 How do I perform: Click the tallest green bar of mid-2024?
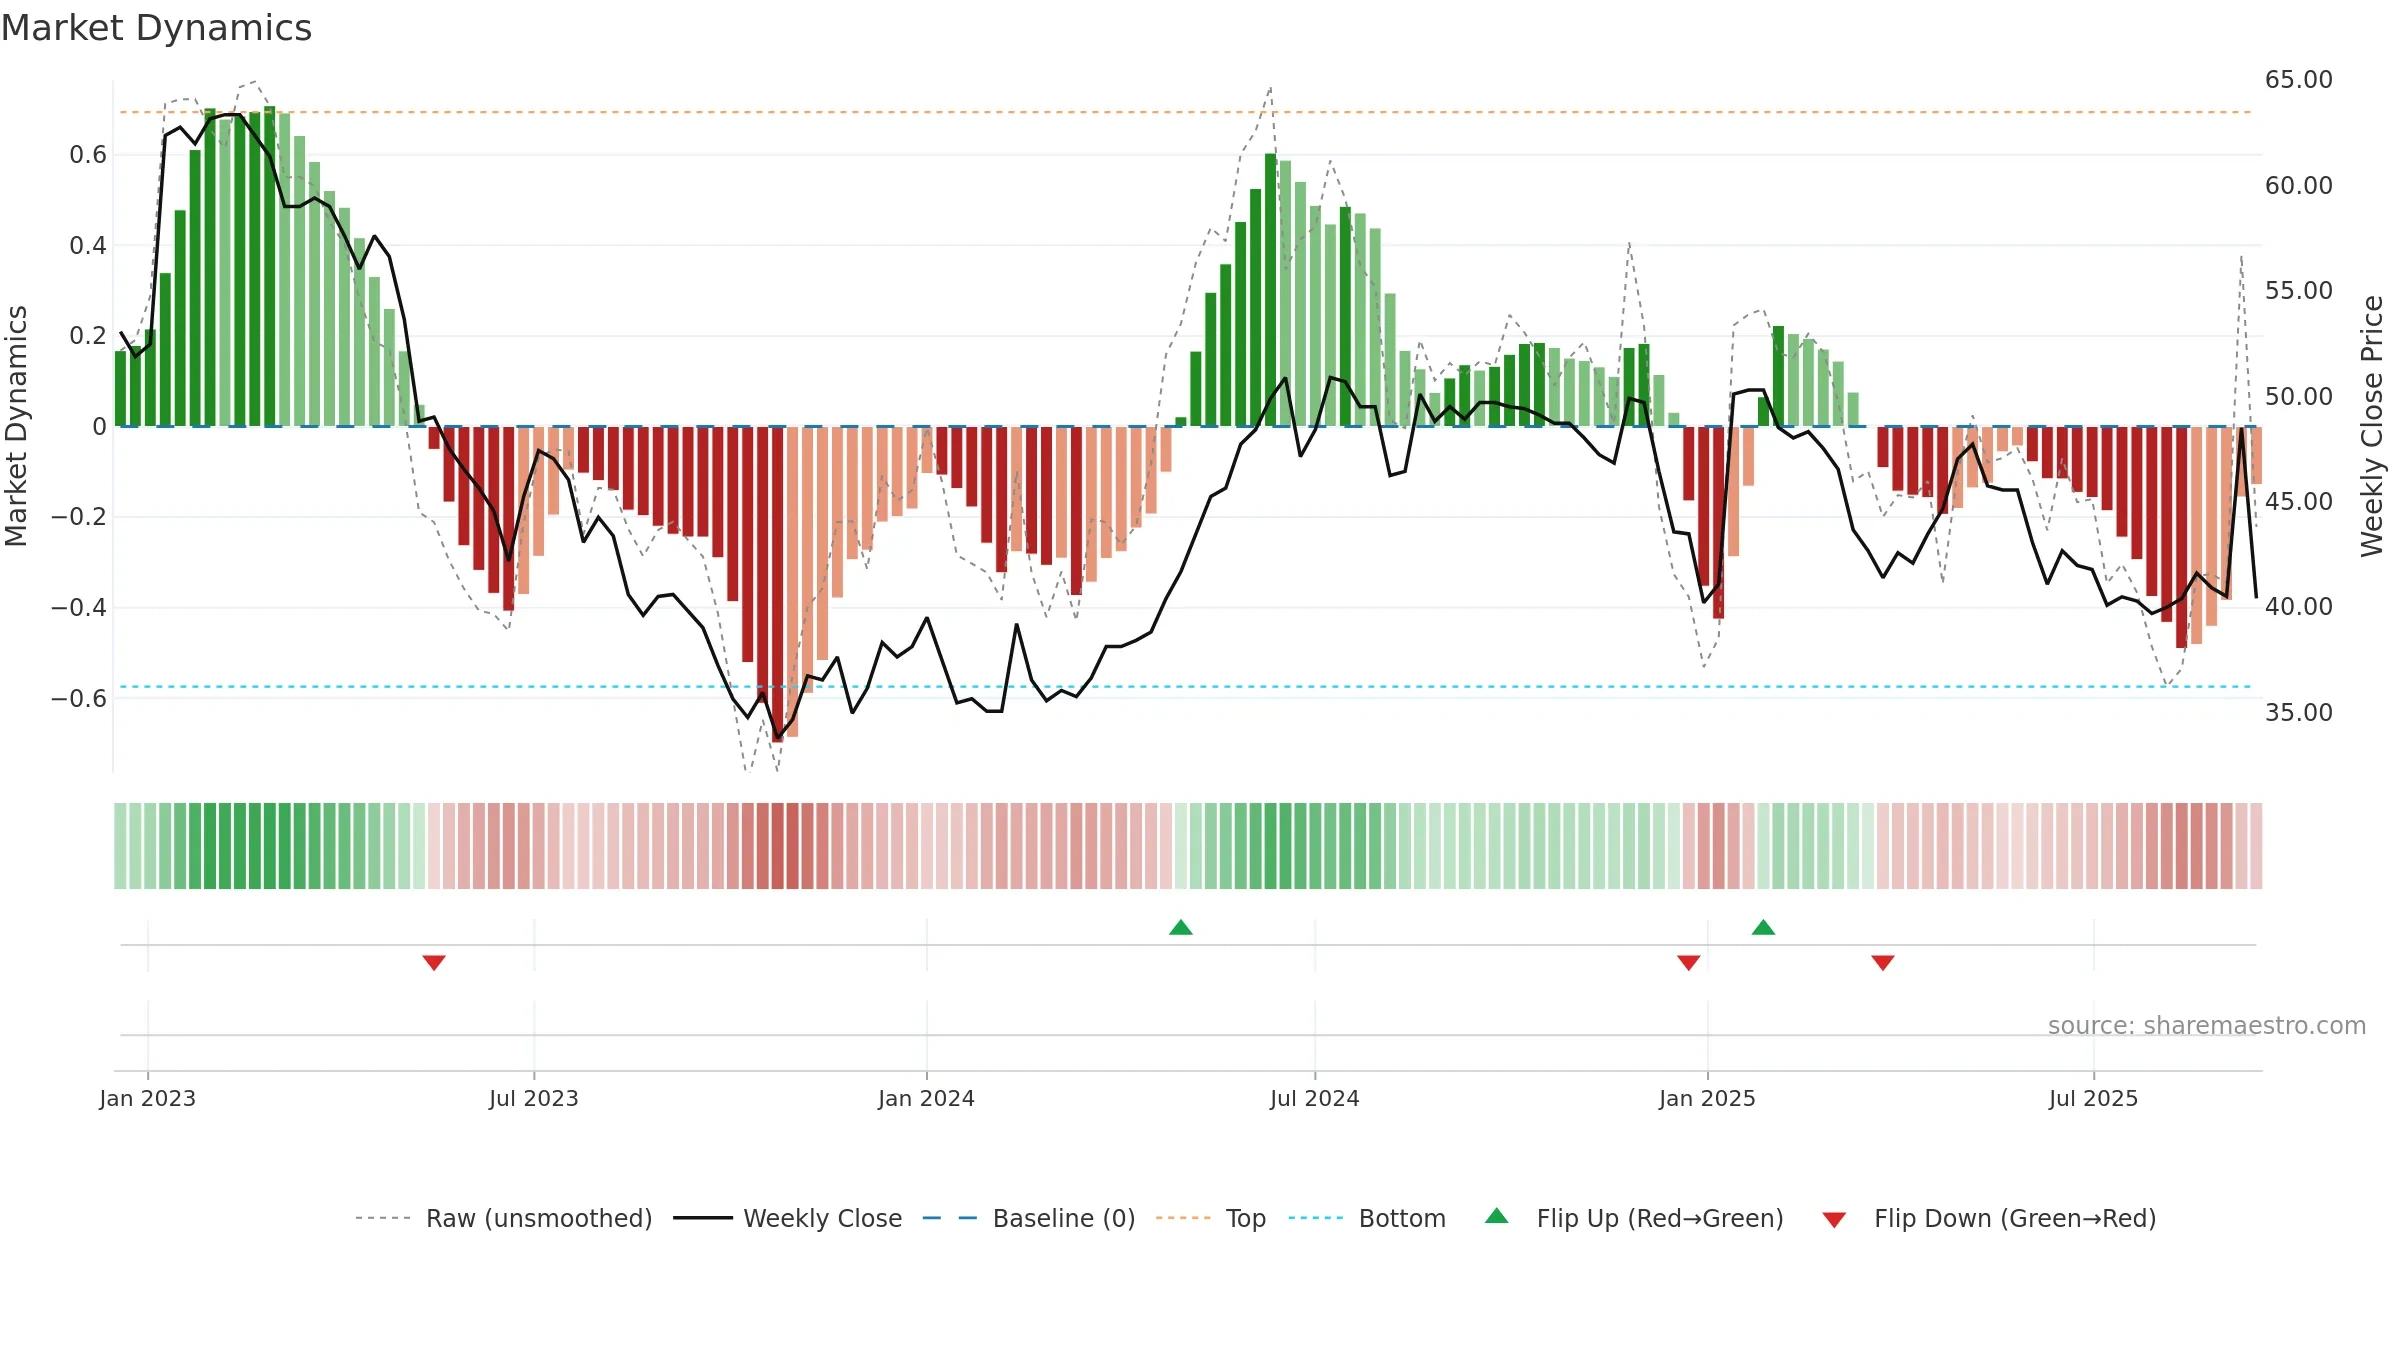point(1270,290)
